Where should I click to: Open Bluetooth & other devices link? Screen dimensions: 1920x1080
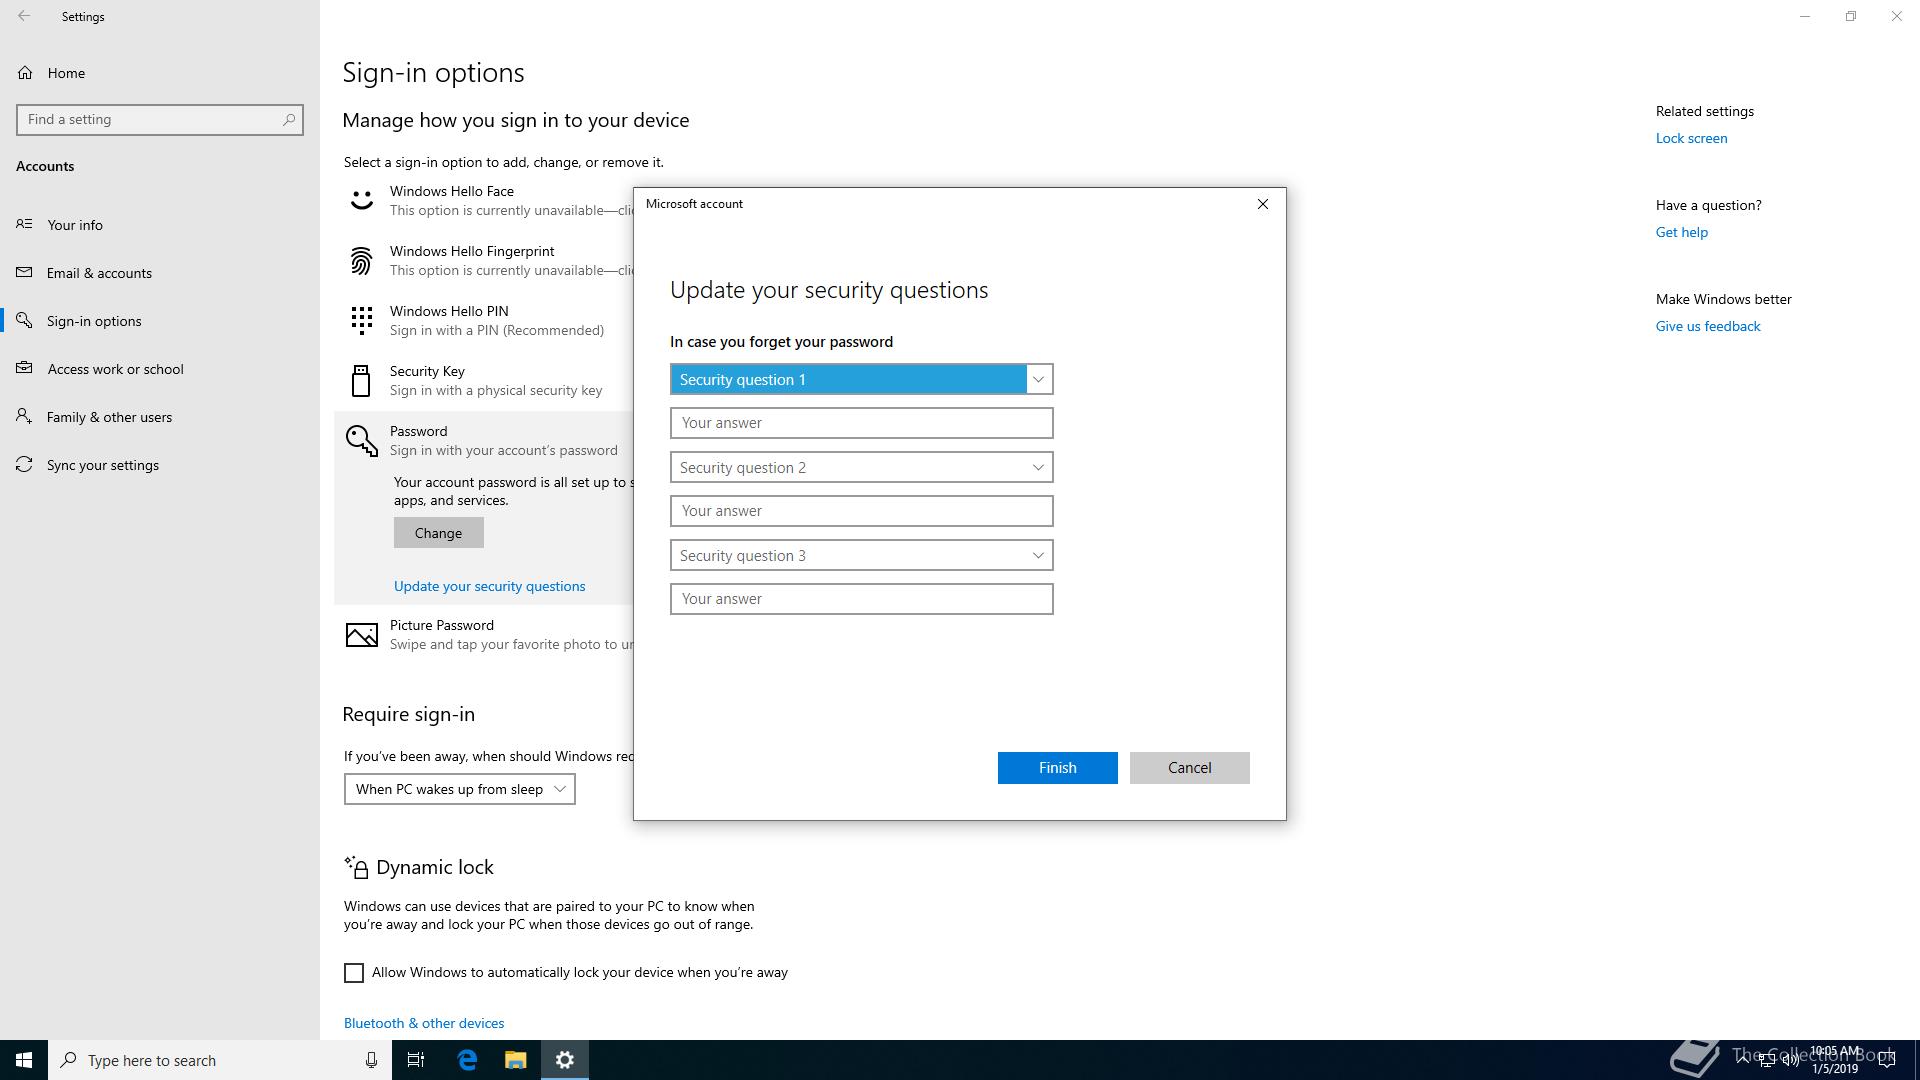pos(424,1023)
